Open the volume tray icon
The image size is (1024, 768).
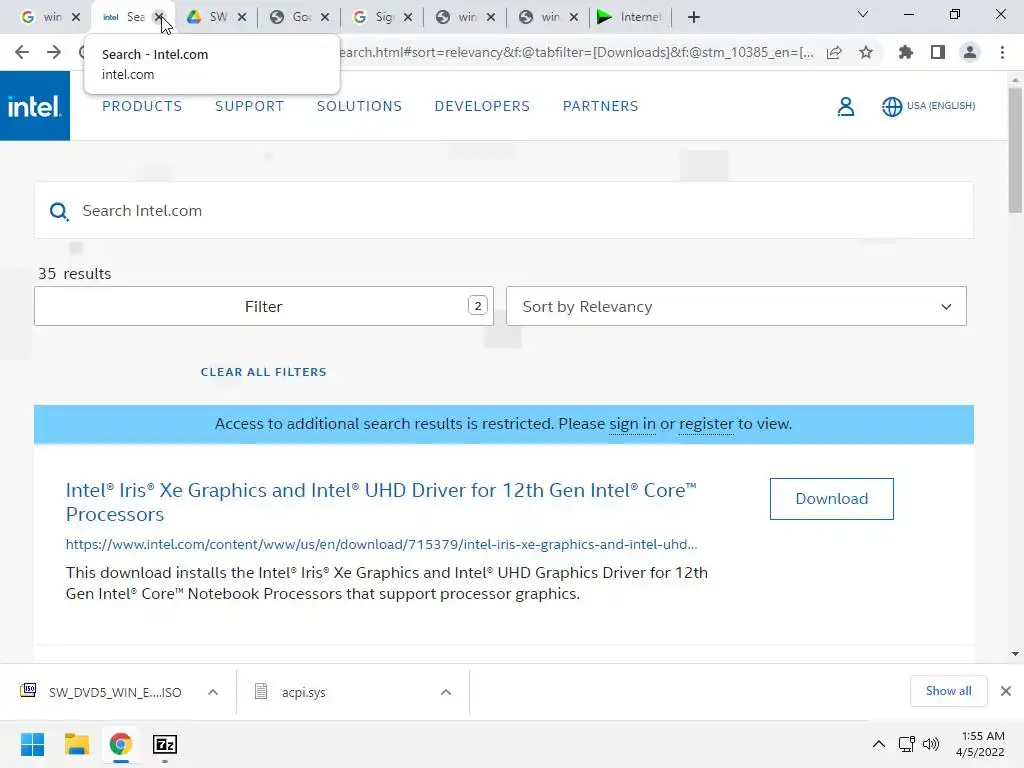point(931,744)
